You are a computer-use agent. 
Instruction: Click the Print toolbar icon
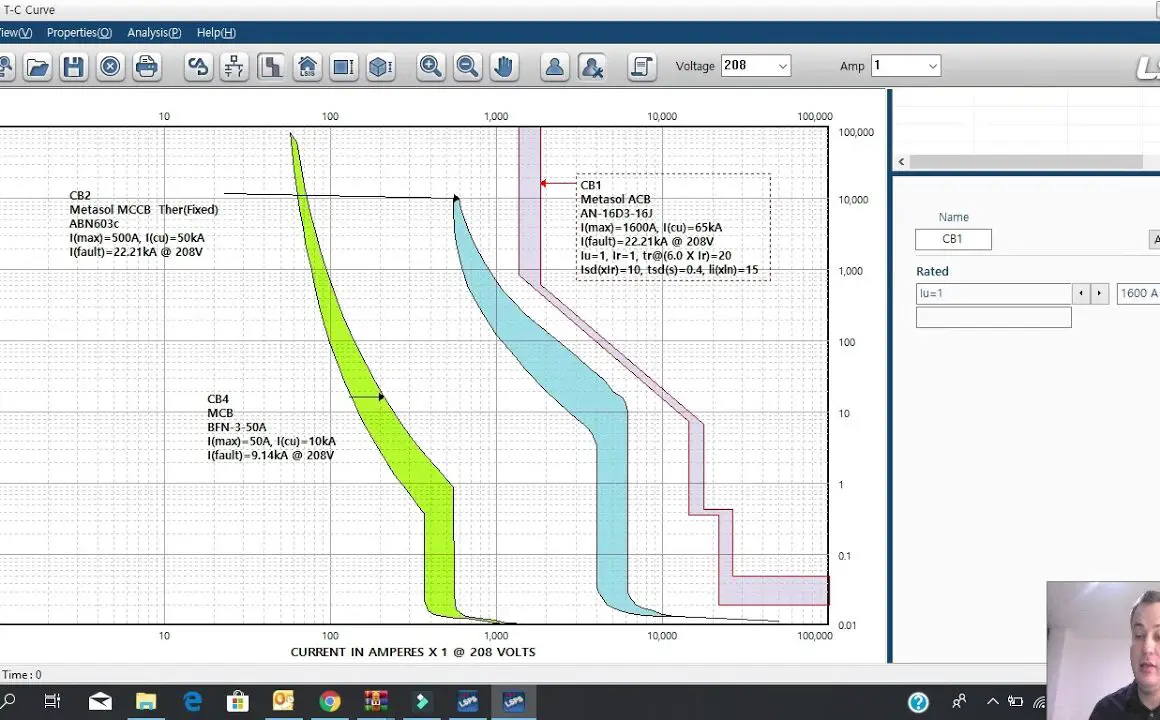146,67
